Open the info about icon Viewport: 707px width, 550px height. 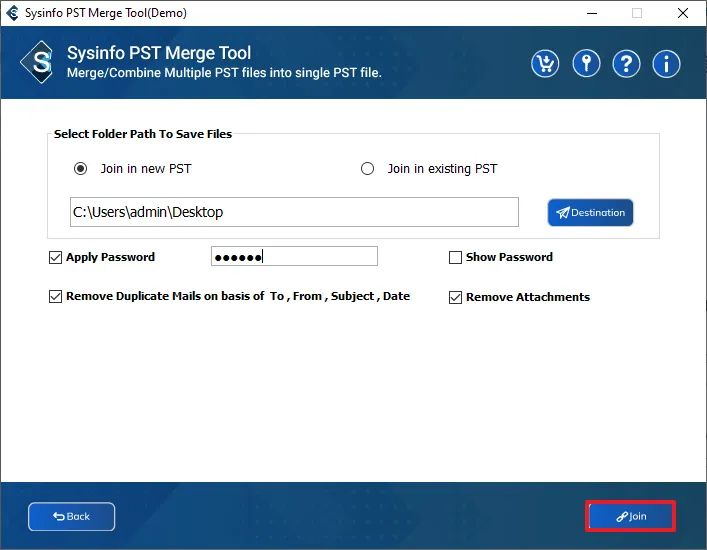click(667, 63)
